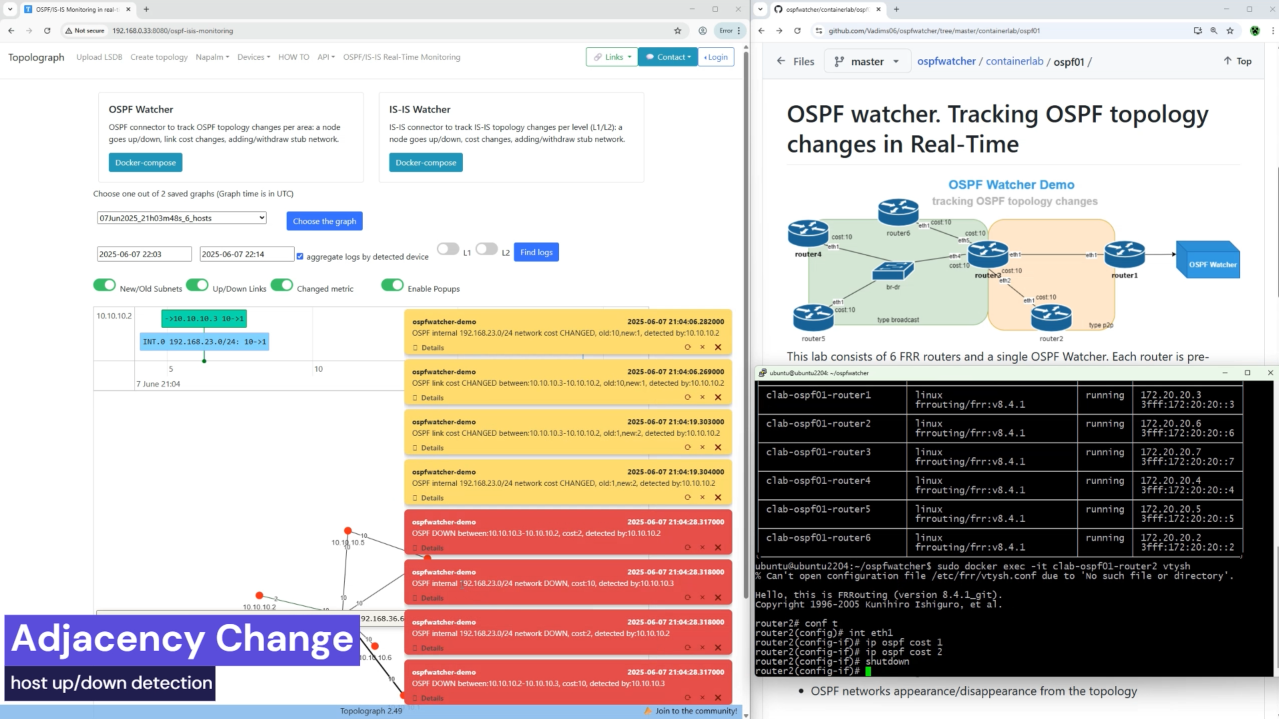Open tab search chevron in GitHub browser
Image resolution: width=1279 pixels, height=719 pixels.
761,9
